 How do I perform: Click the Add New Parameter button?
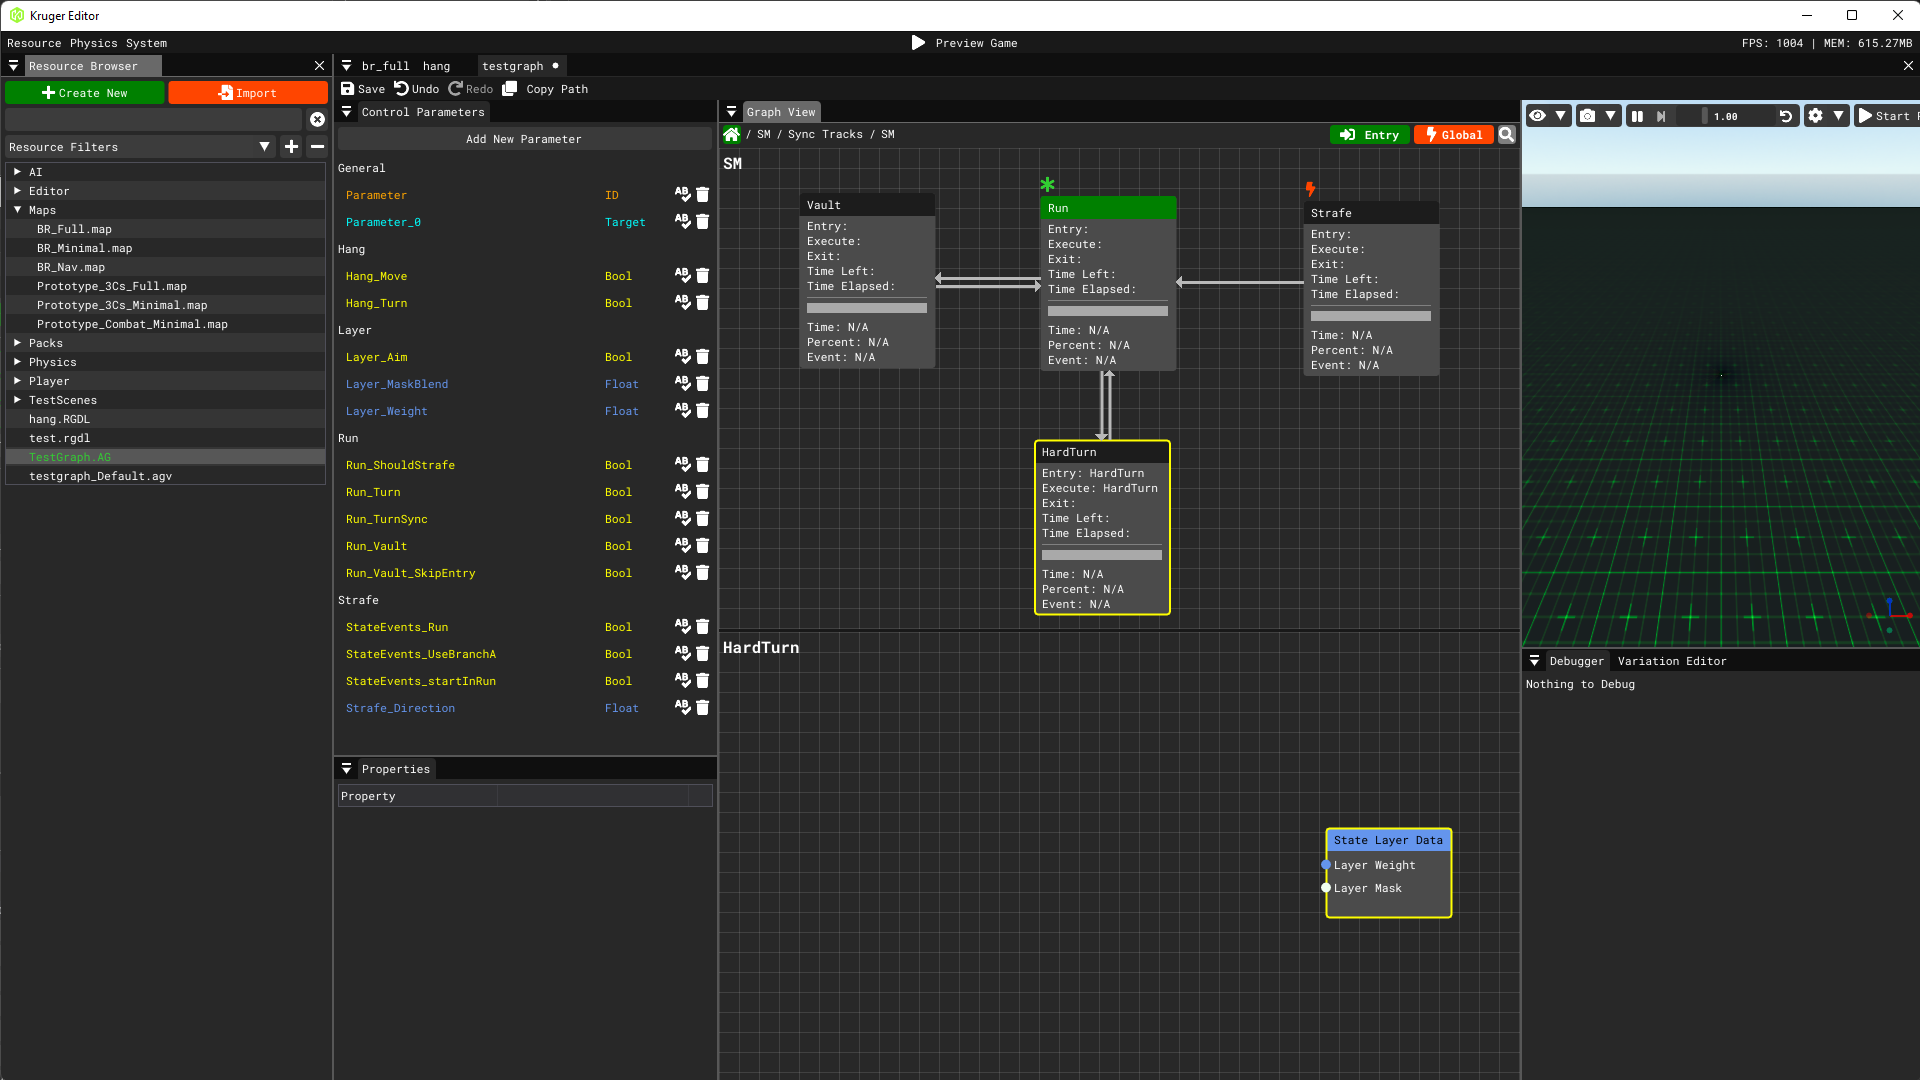(x=524, y=138)
